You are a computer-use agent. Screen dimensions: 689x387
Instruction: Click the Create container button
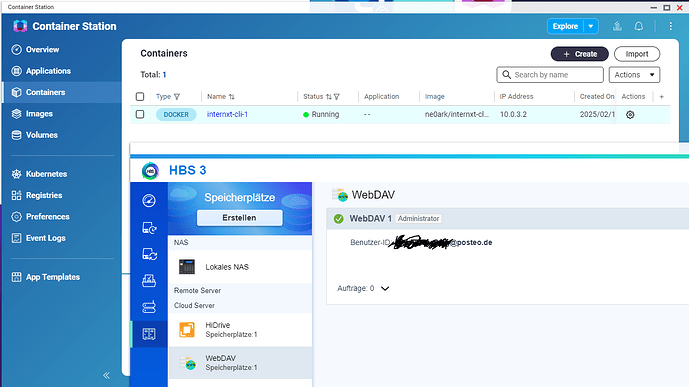[579, 54]
